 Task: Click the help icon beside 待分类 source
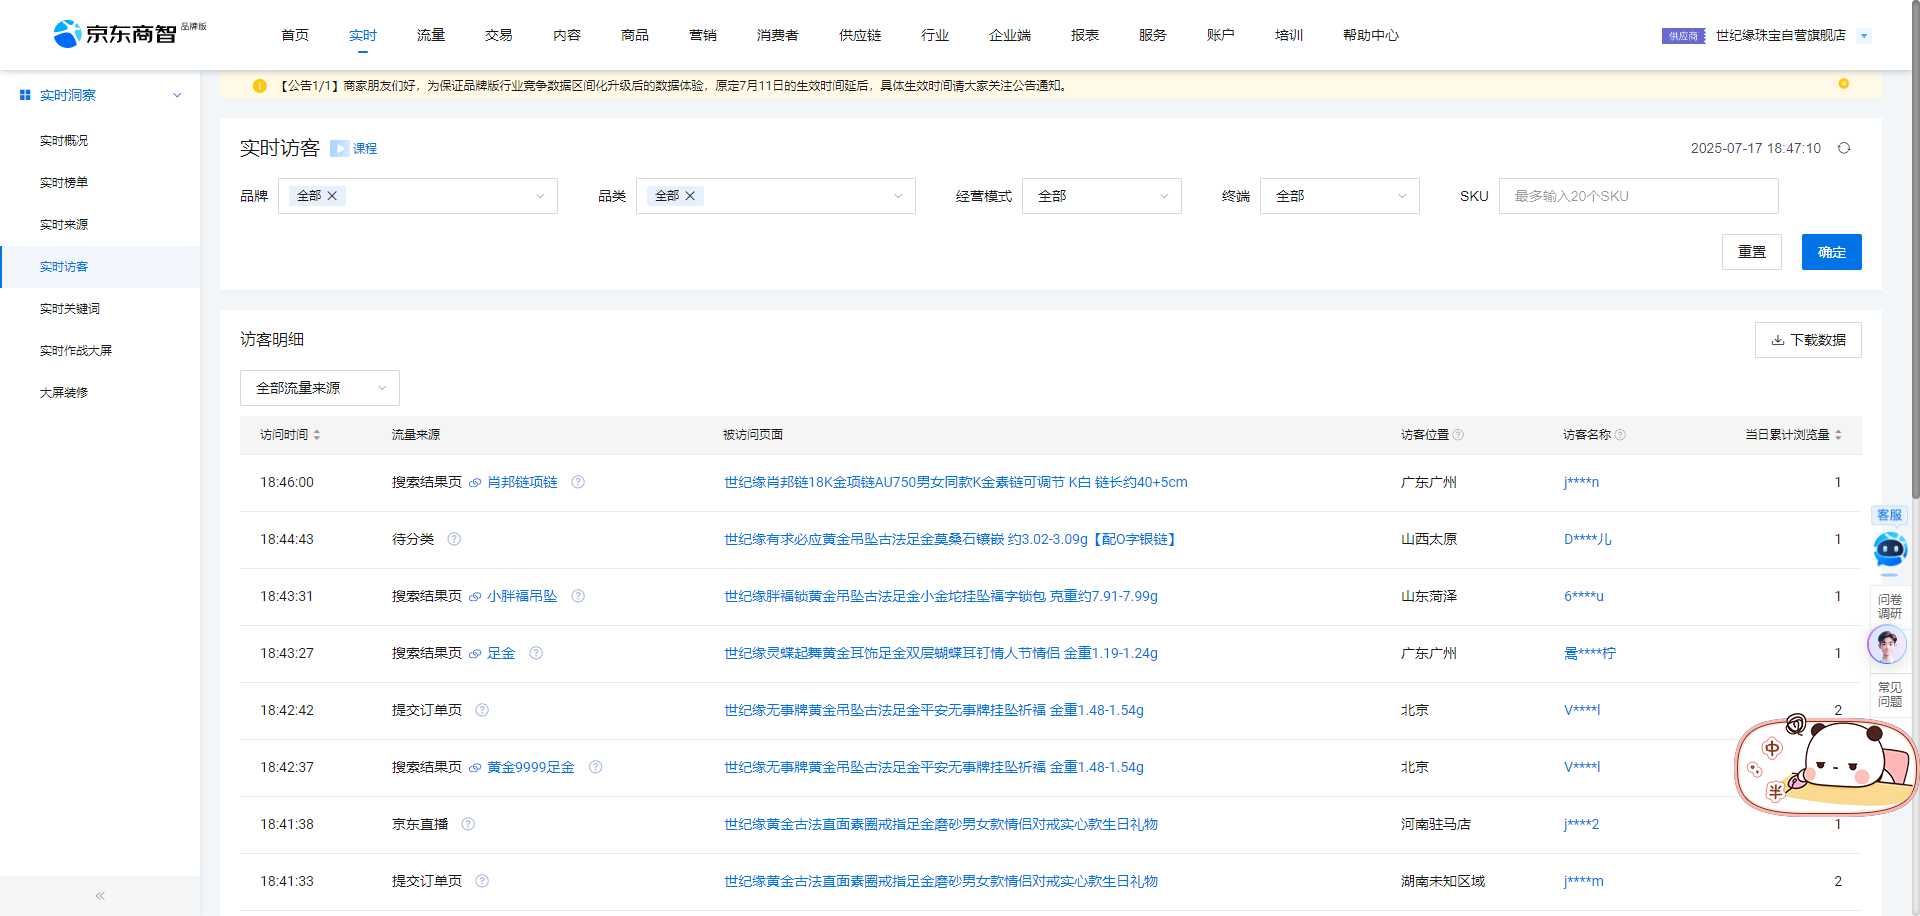(454, 539)
